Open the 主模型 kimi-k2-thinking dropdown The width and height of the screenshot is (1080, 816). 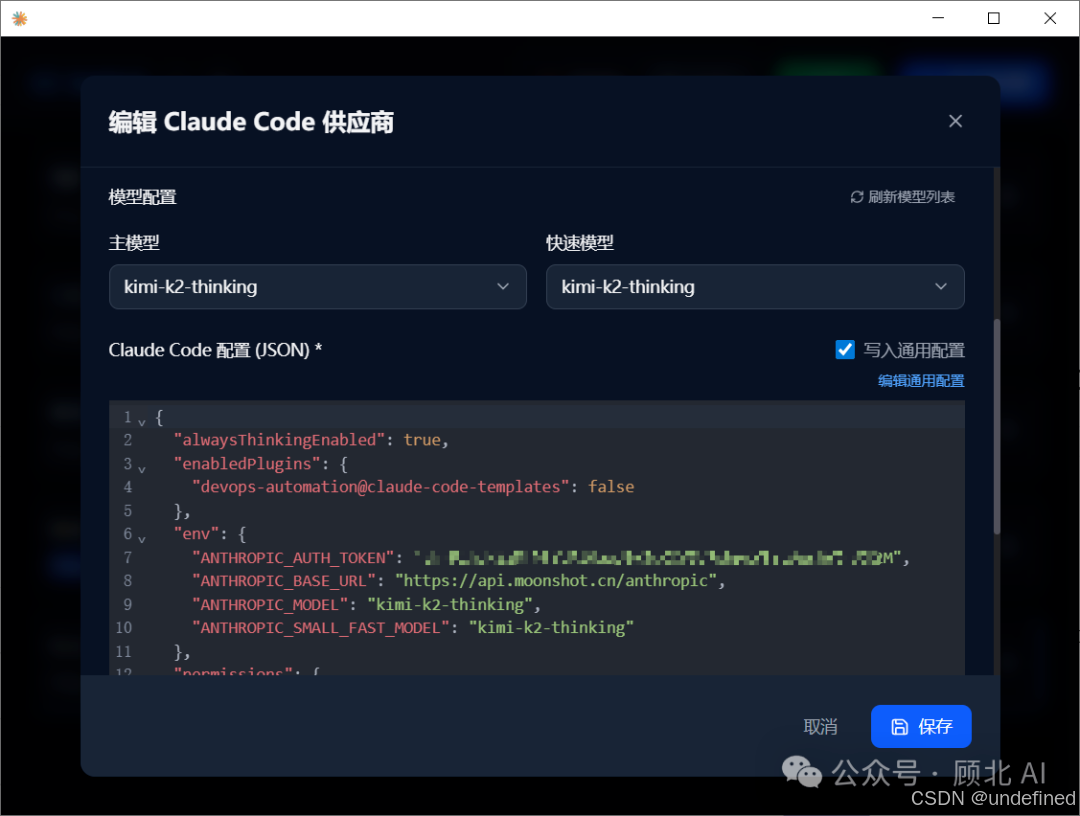318,286
